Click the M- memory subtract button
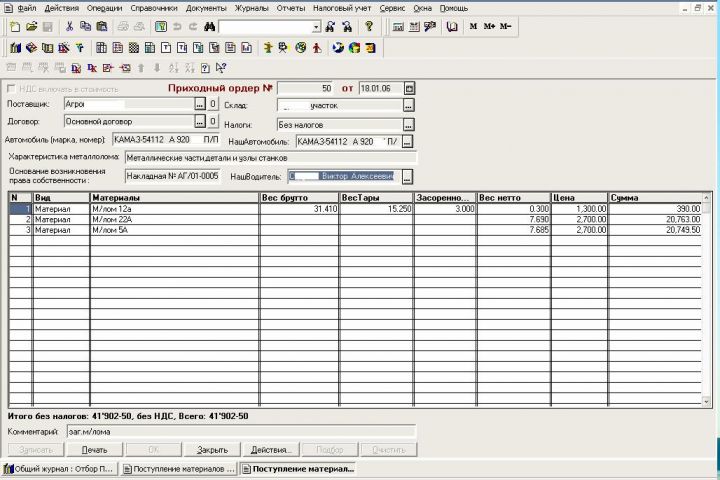This screenshot has width=720, height=480. pos(506,27)
